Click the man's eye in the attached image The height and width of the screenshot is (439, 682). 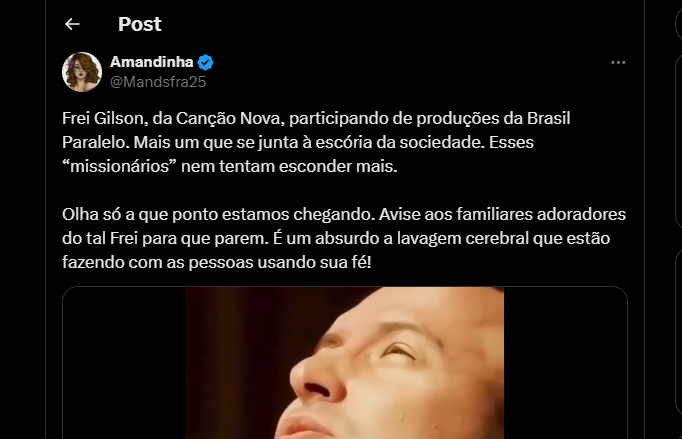[x=398, y=351]
